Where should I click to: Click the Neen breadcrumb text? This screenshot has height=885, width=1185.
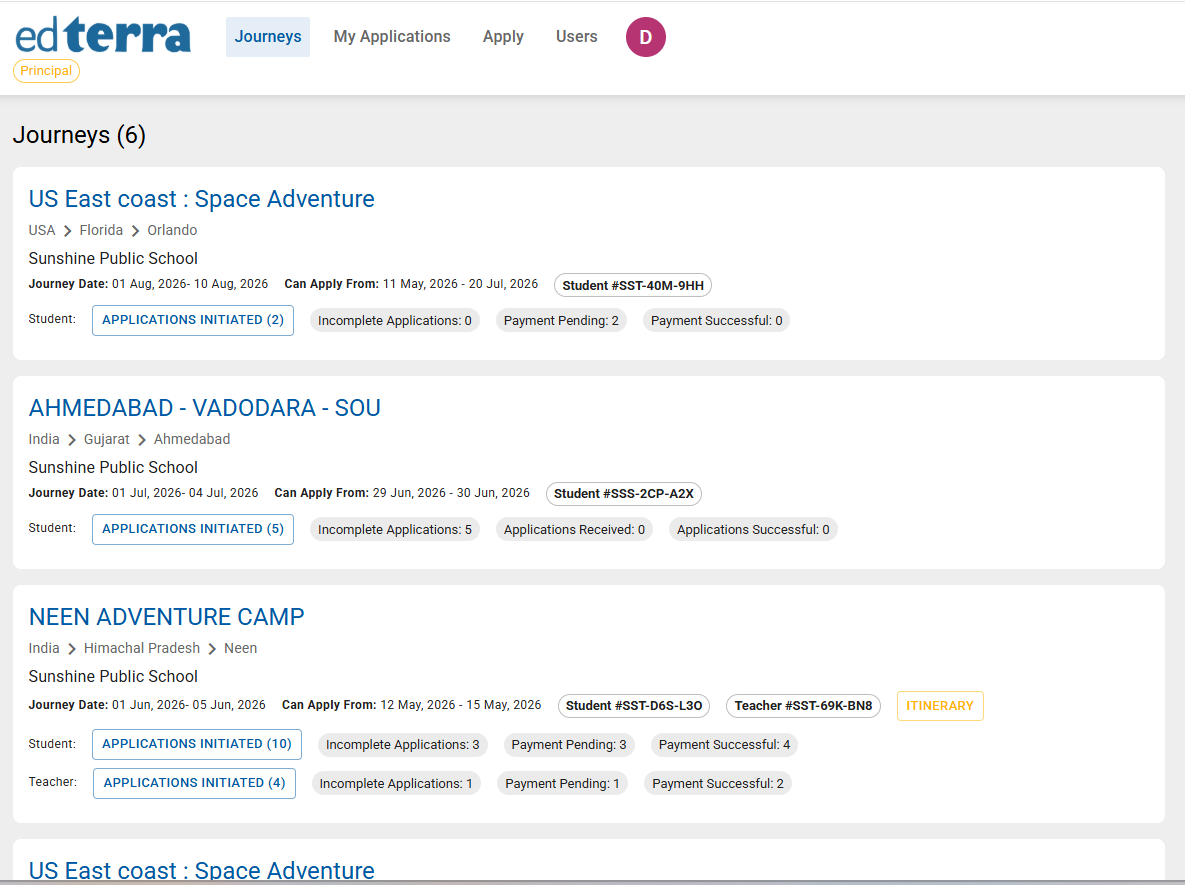point(240,648)
